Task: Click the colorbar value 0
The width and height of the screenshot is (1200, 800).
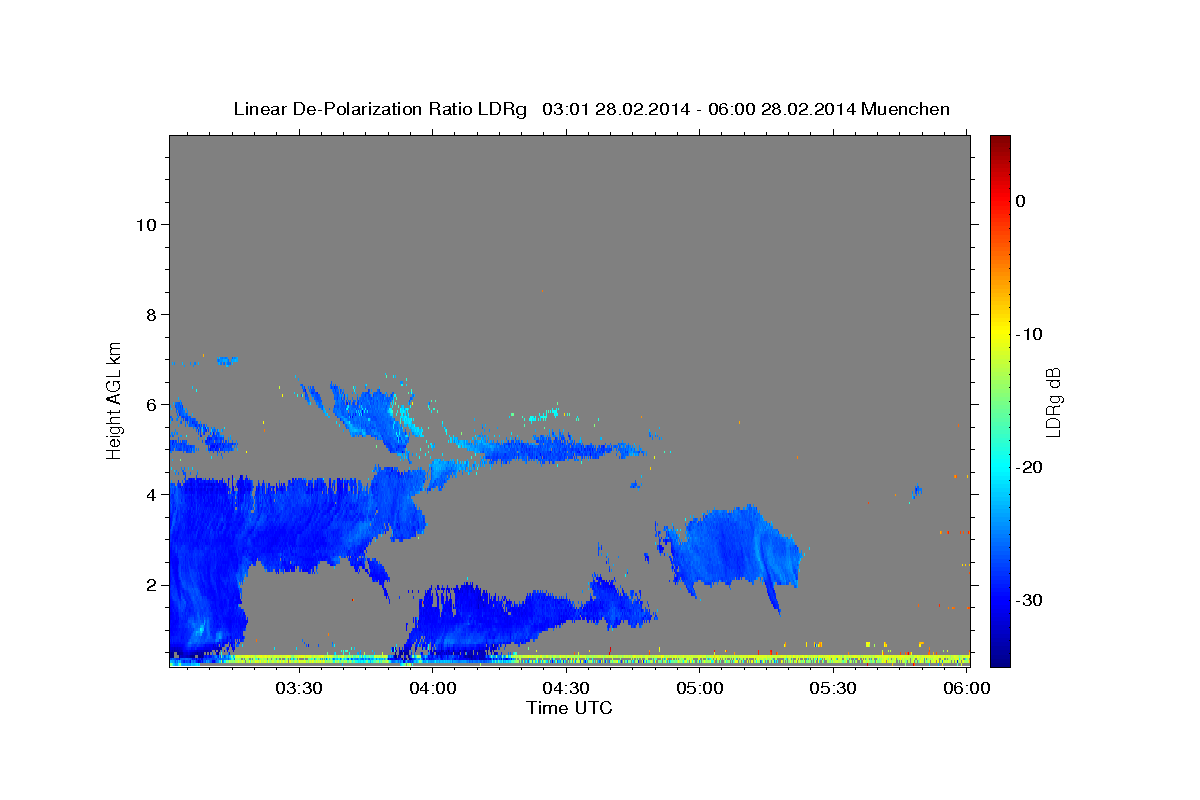Action: click(x=1020, y=201)
